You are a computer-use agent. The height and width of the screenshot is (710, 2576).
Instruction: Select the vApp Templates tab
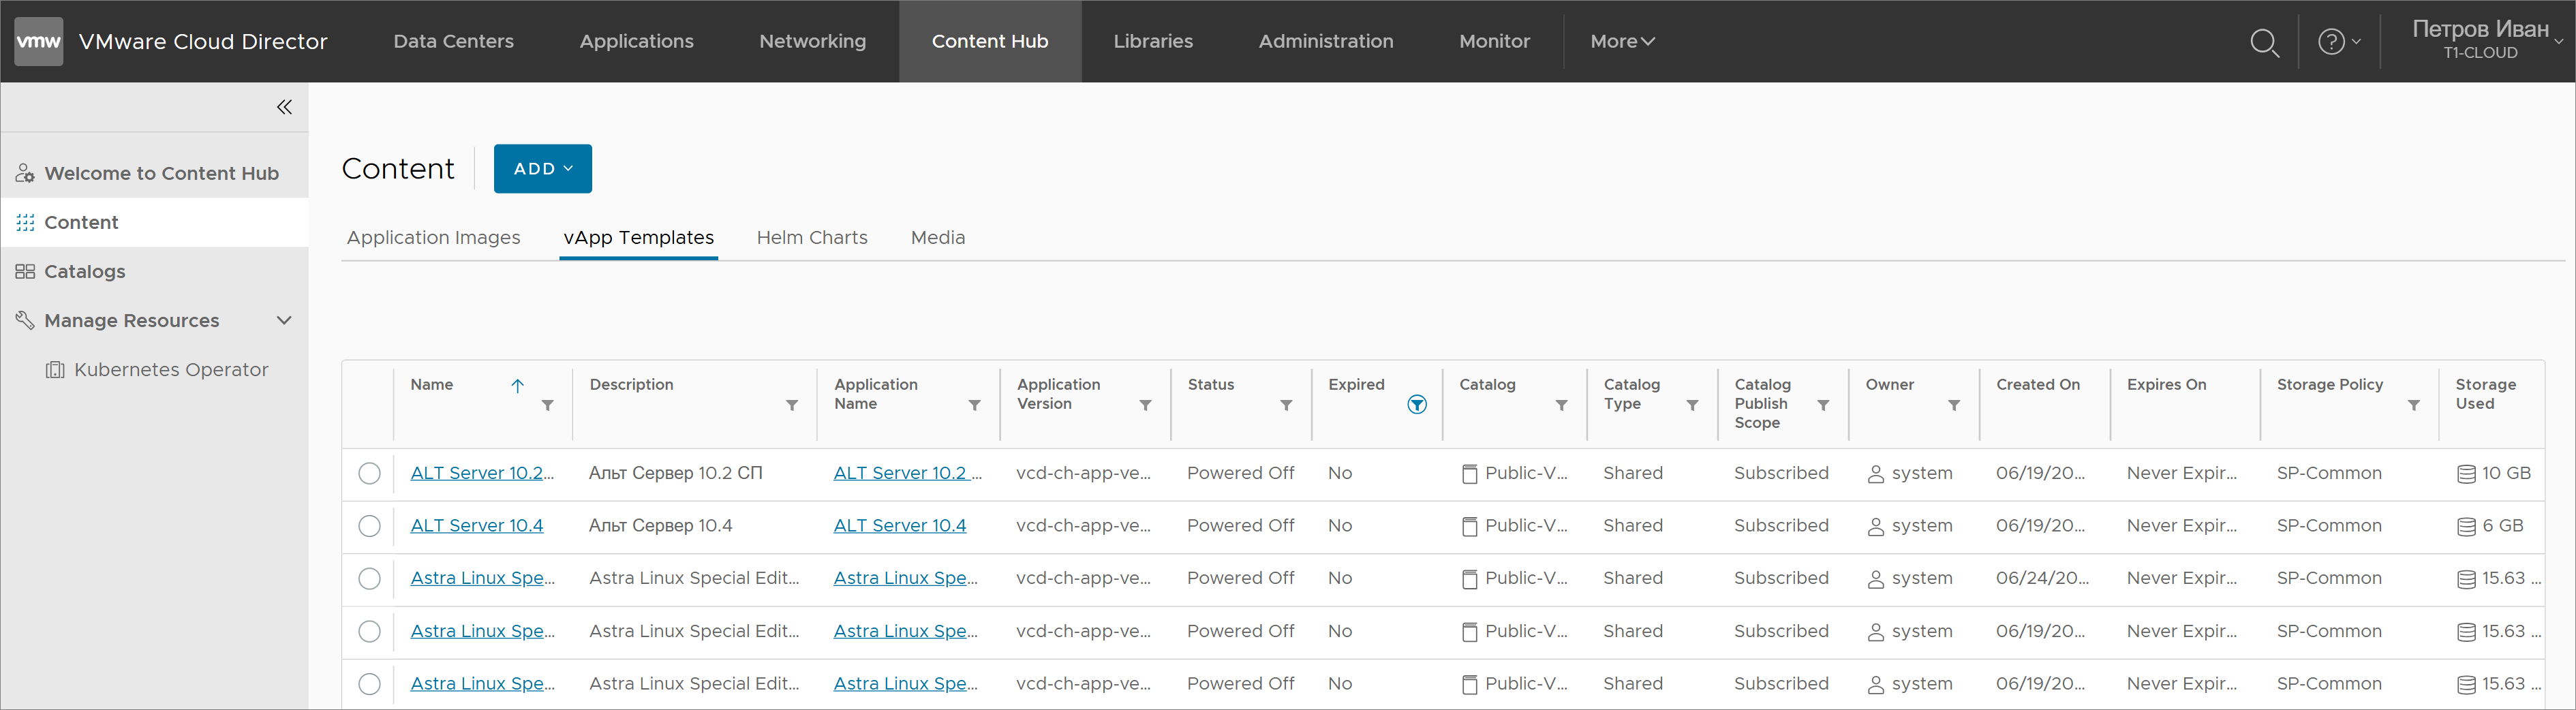click(x=639, y=238)
